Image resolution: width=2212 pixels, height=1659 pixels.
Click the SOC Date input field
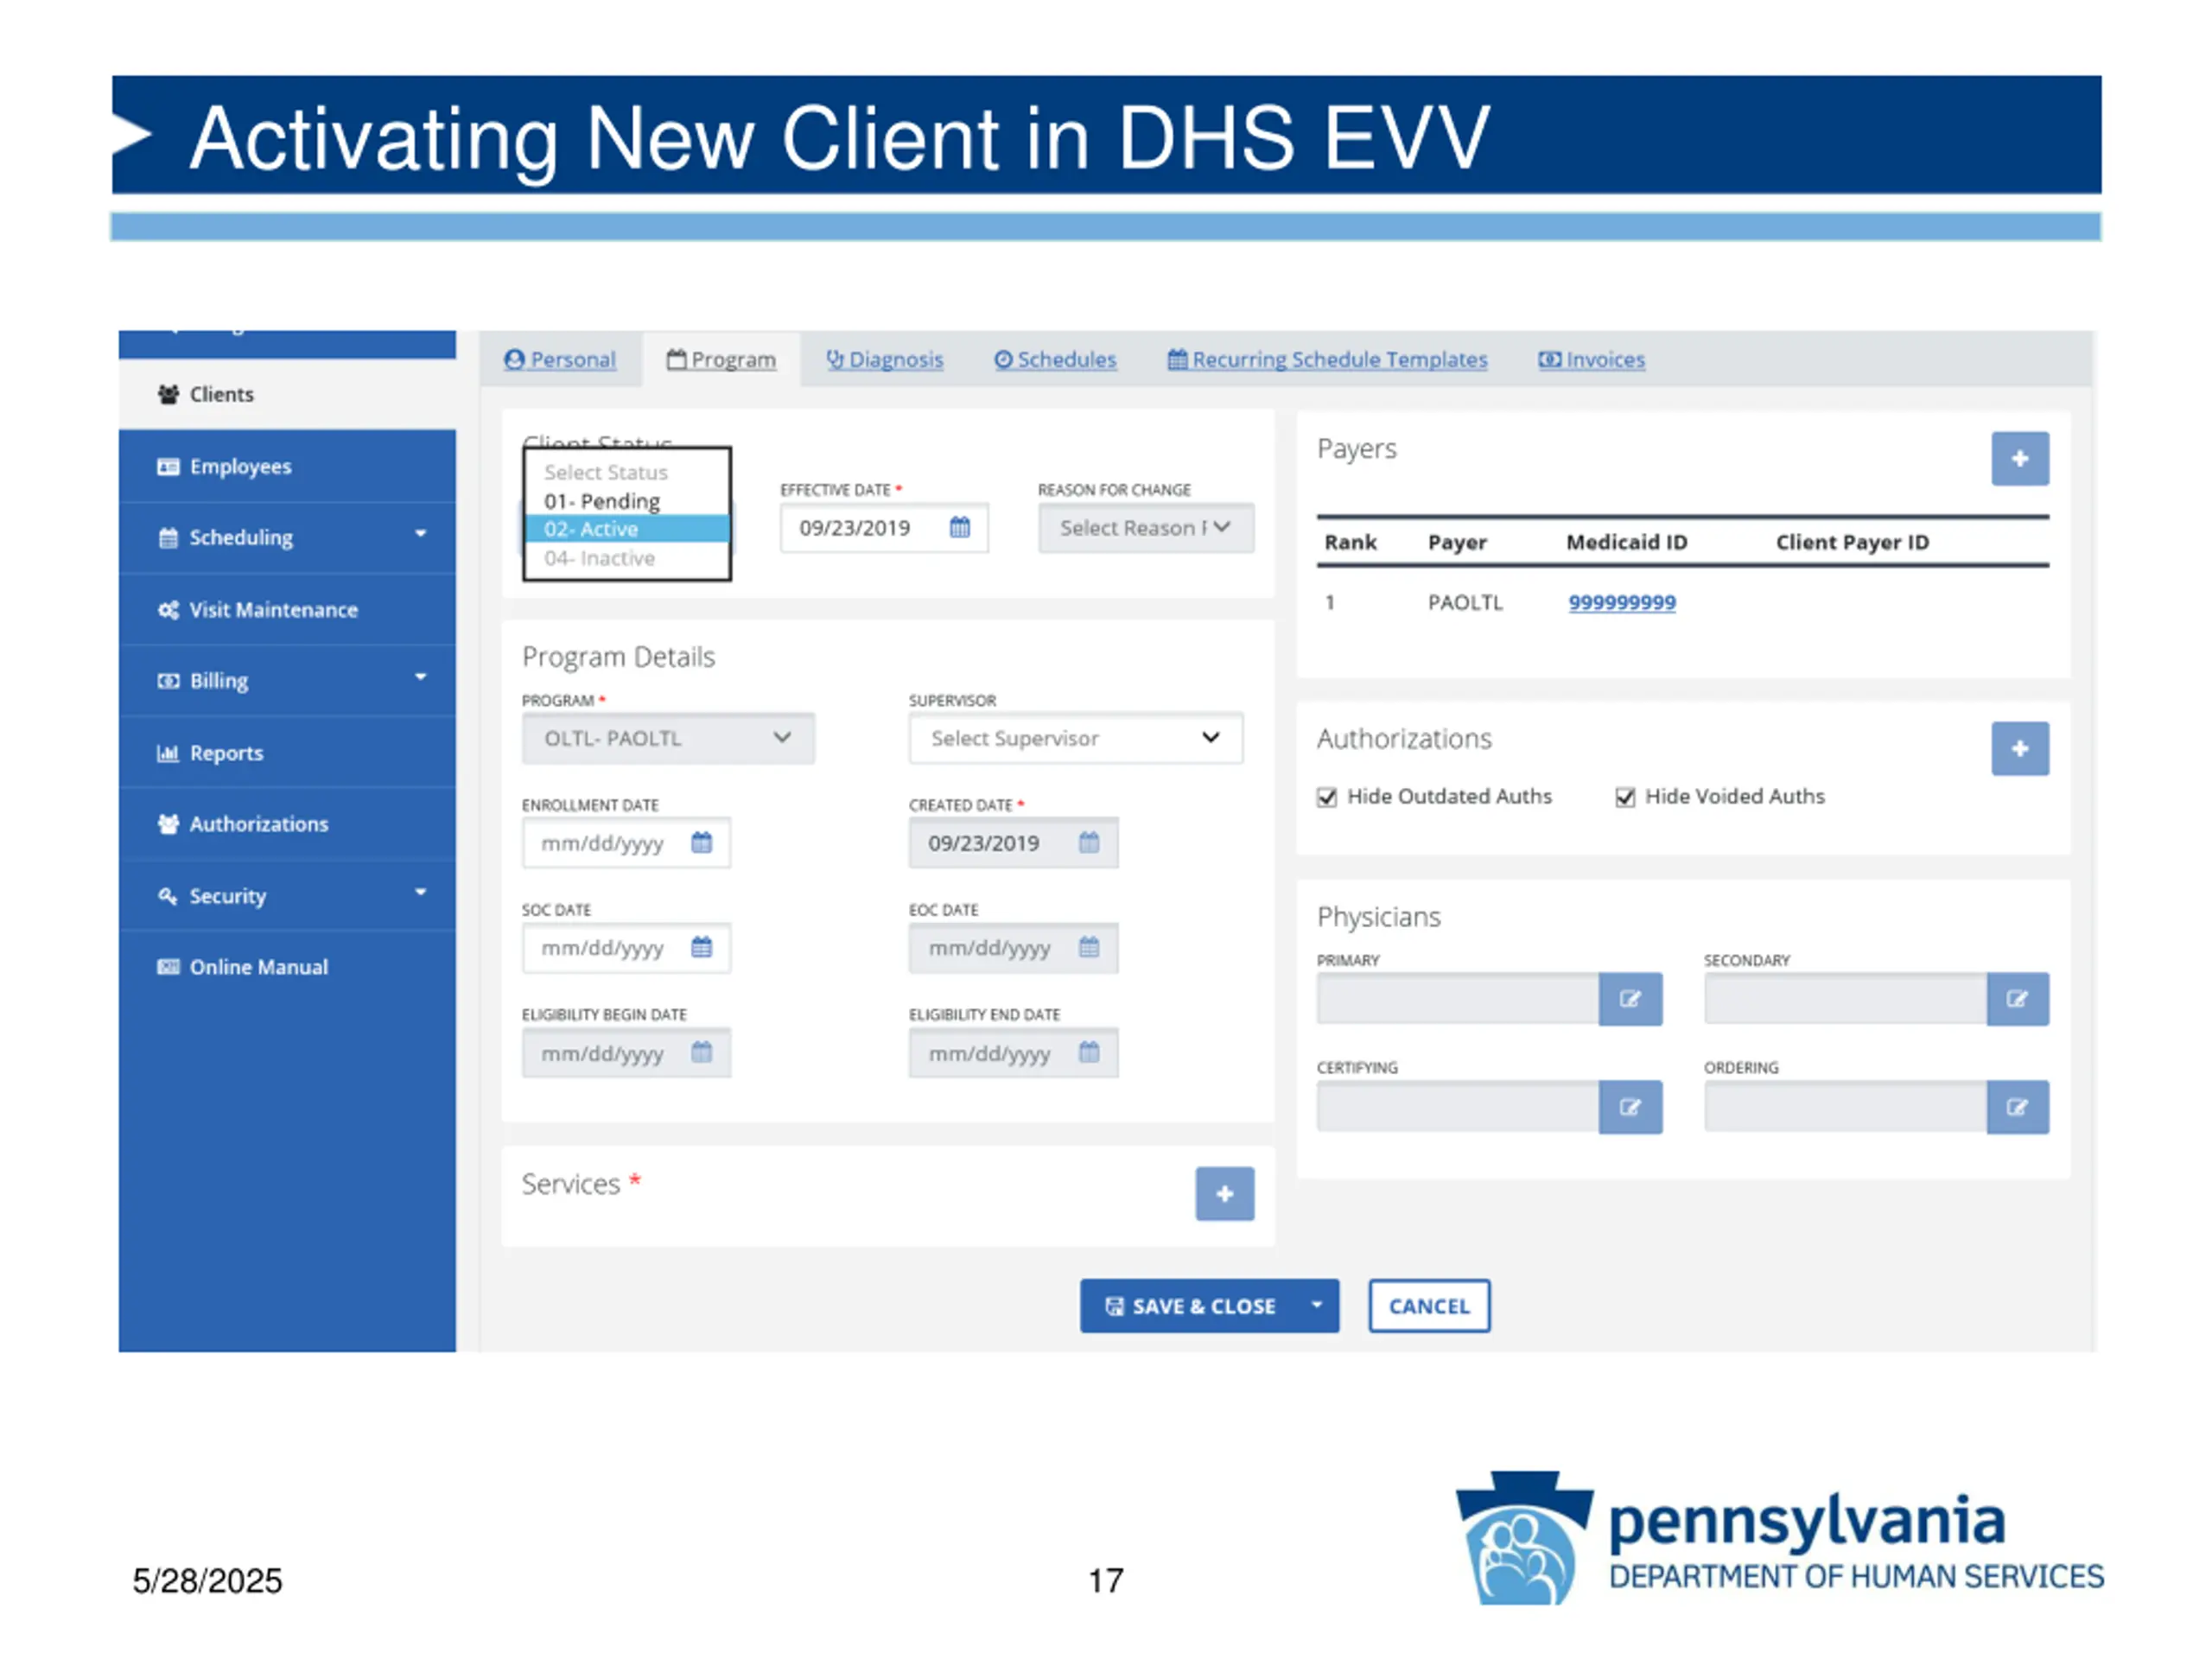626,948
